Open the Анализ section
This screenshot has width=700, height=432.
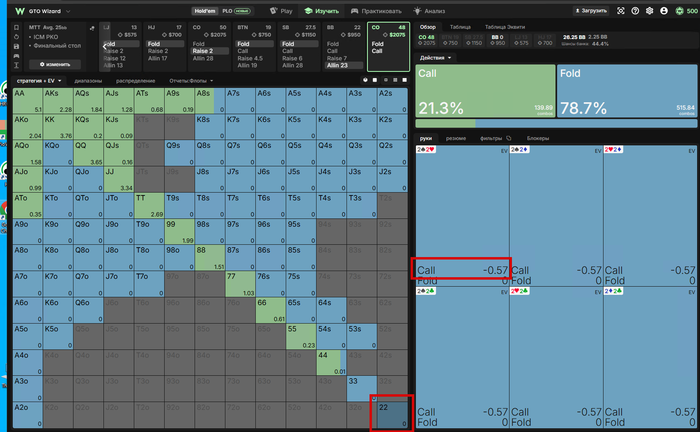(x=429, y=11)
